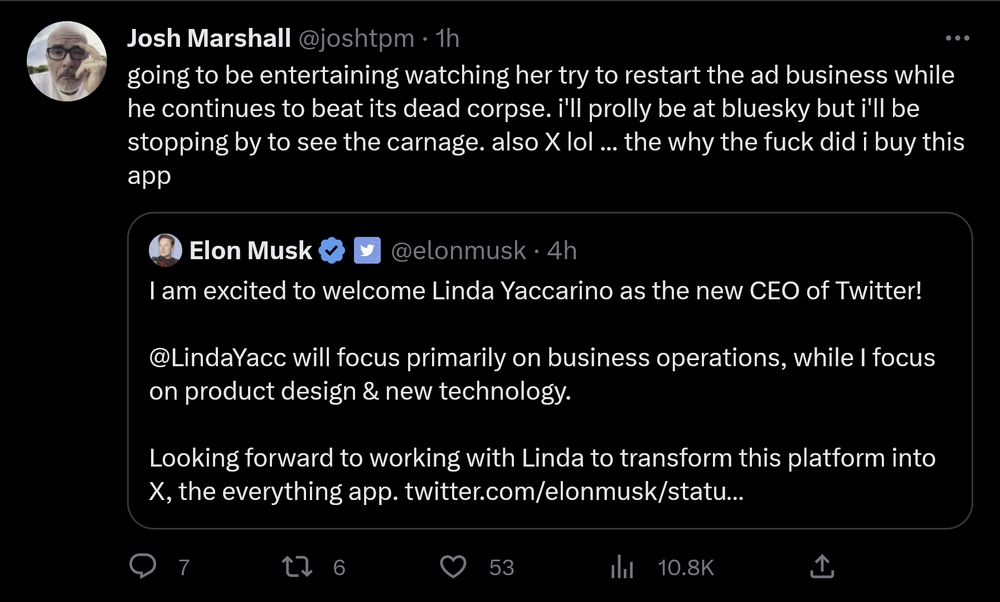Screen dimensions: 1000x602
Task: Click the 1h timestamp on the tweet
Action: 448,38
